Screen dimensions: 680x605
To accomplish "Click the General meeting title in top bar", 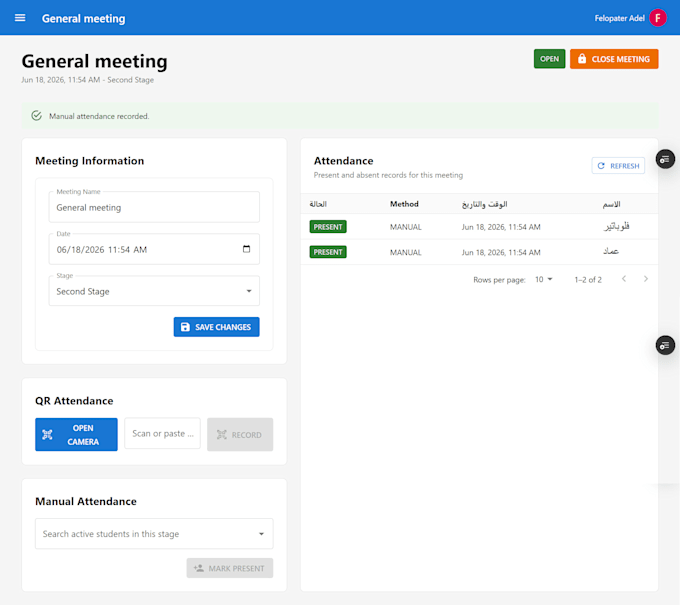I will [83, 18].
